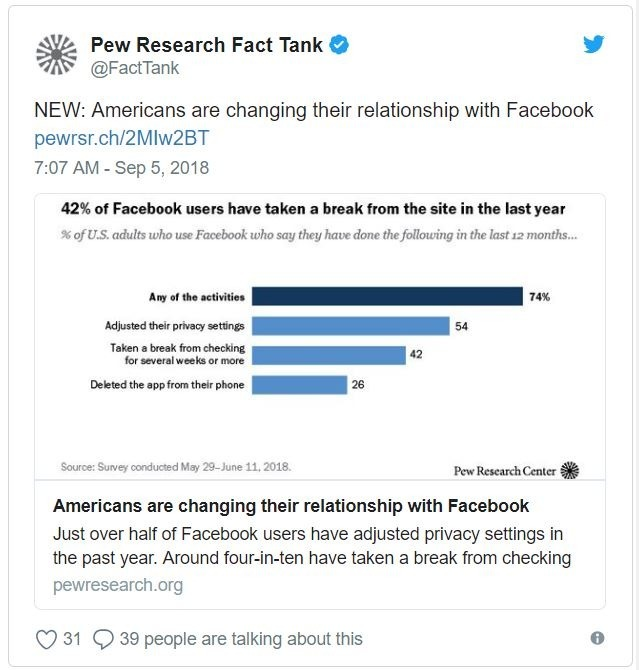The height and width of the screenshot is (670, 639).
Task: Click the Pew Research Center chart logo
Action: click(x=516, y=470)
